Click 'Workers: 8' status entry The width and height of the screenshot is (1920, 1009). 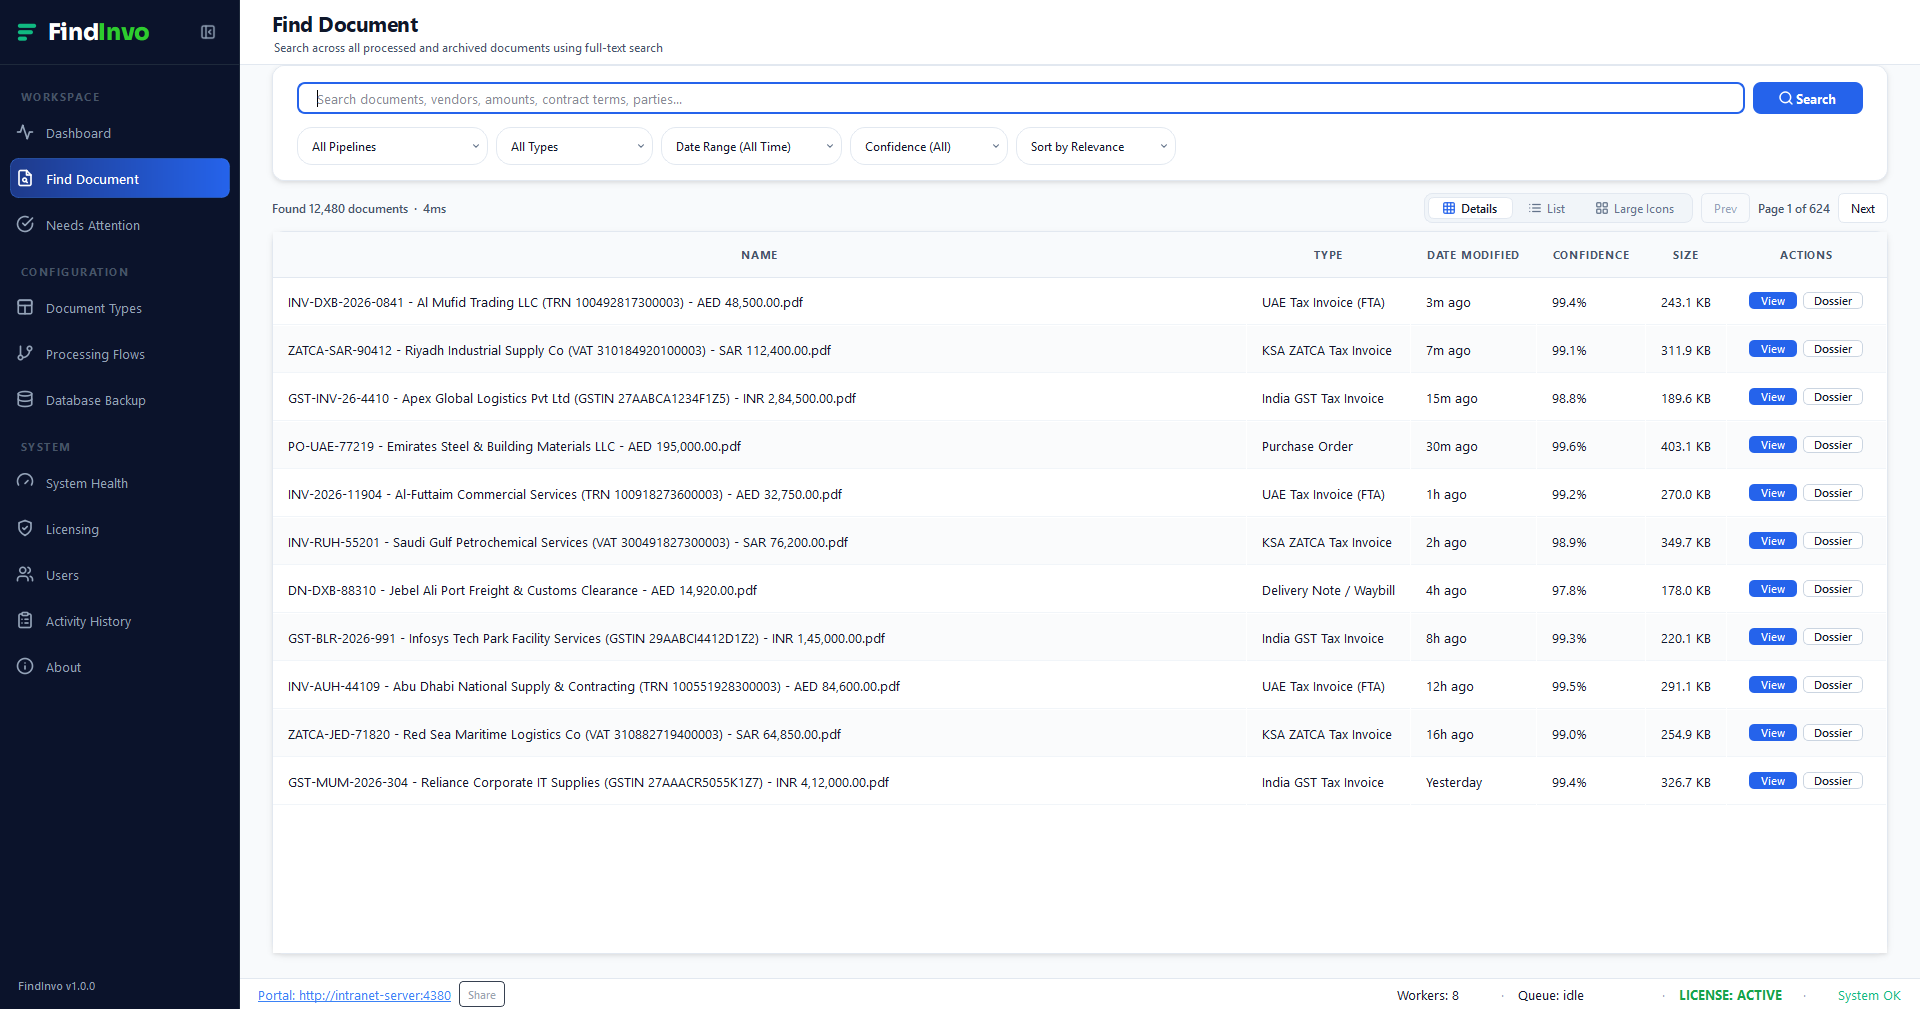click(x=1427, y=995)
